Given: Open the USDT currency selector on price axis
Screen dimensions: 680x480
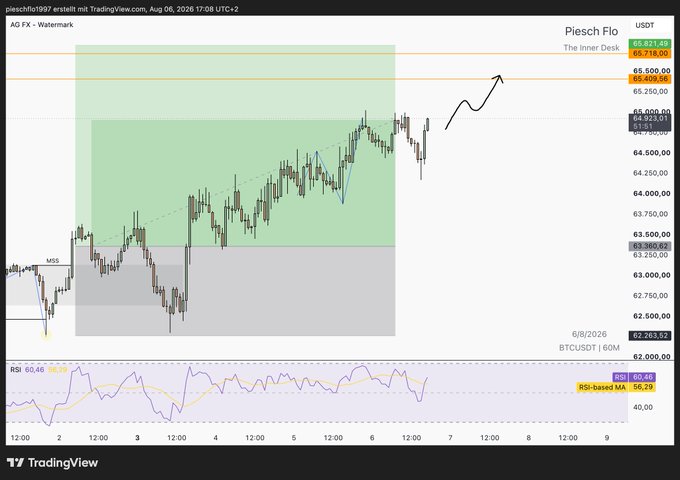Looking at the screenshot, I should pyautogui.click(x=645, y=26).
